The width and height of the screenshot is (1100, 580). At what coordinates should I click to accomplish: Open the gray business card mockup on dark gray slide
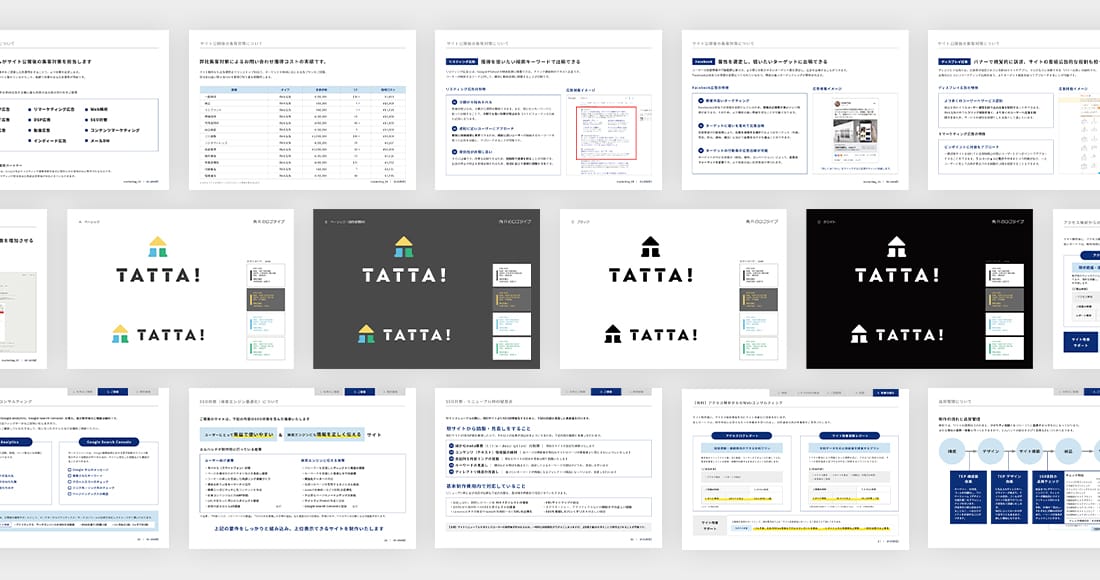[x=512, y=299]
